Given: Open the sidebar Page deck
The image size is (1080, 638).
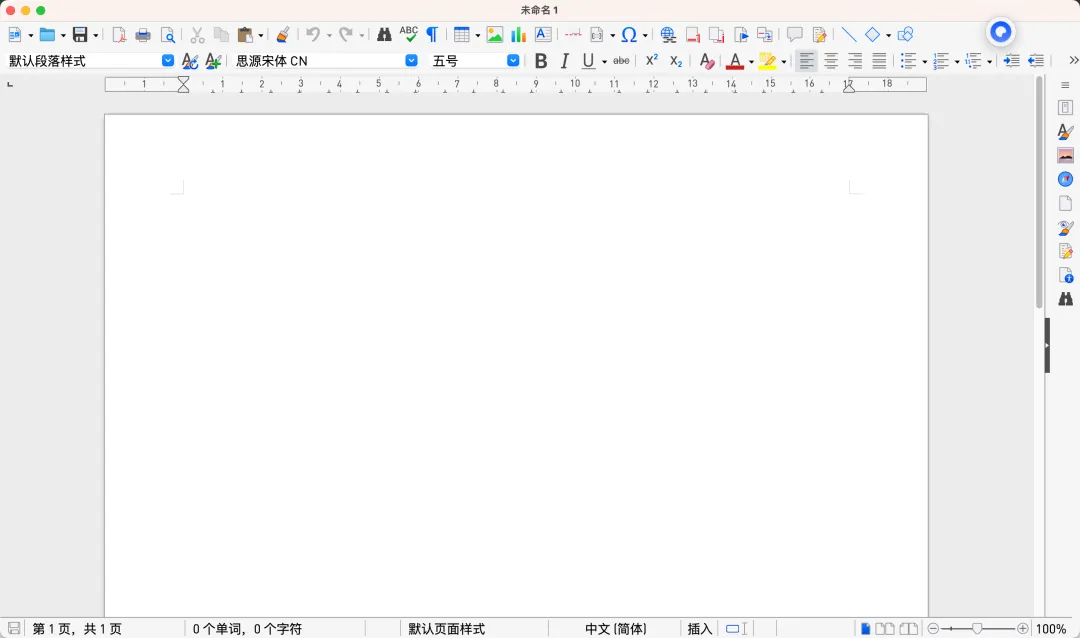Looking at the screenshot, I should coord(1065,203).
